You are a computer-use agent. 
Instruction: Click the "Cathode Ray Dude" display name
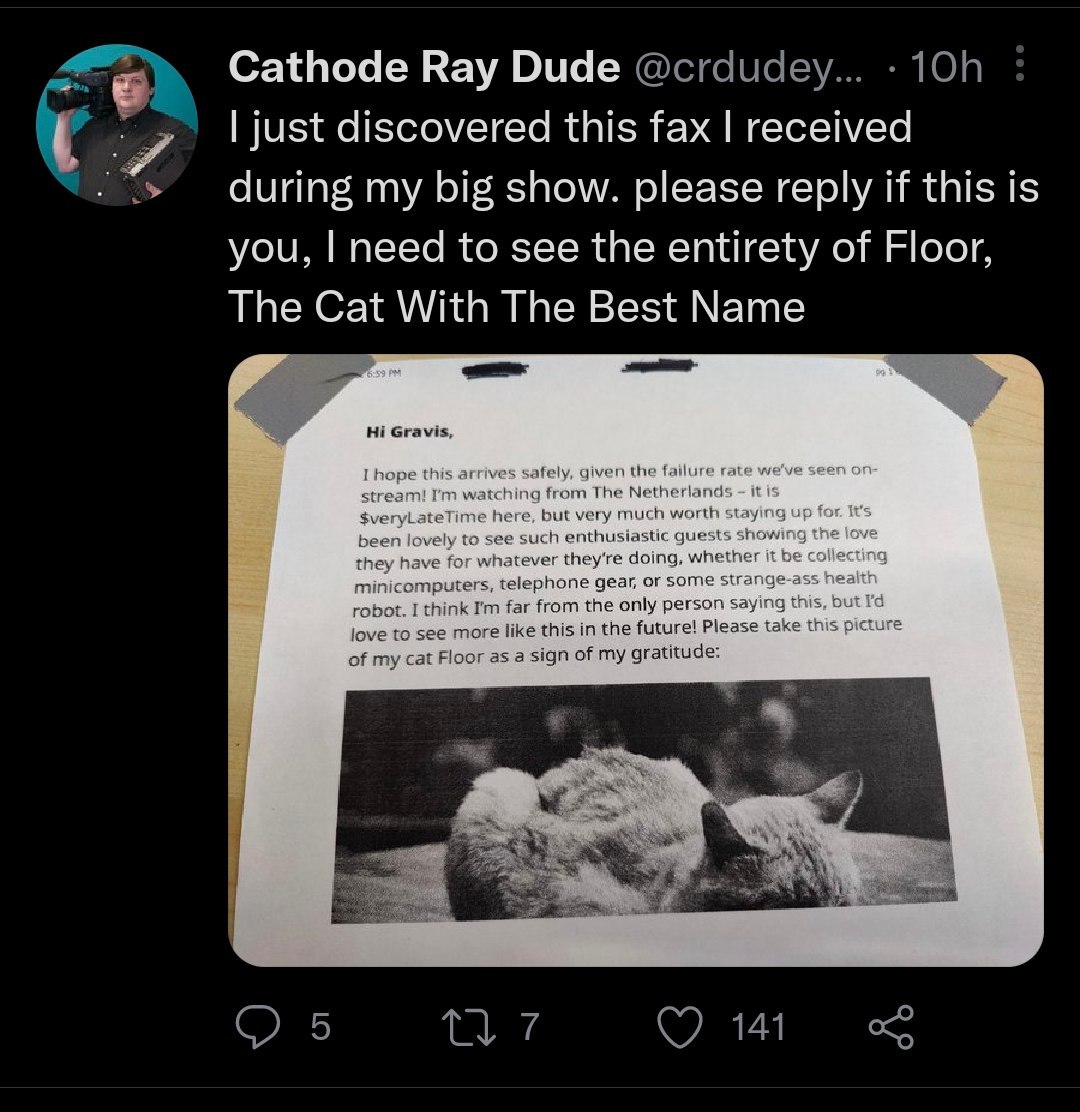(424, 68)
